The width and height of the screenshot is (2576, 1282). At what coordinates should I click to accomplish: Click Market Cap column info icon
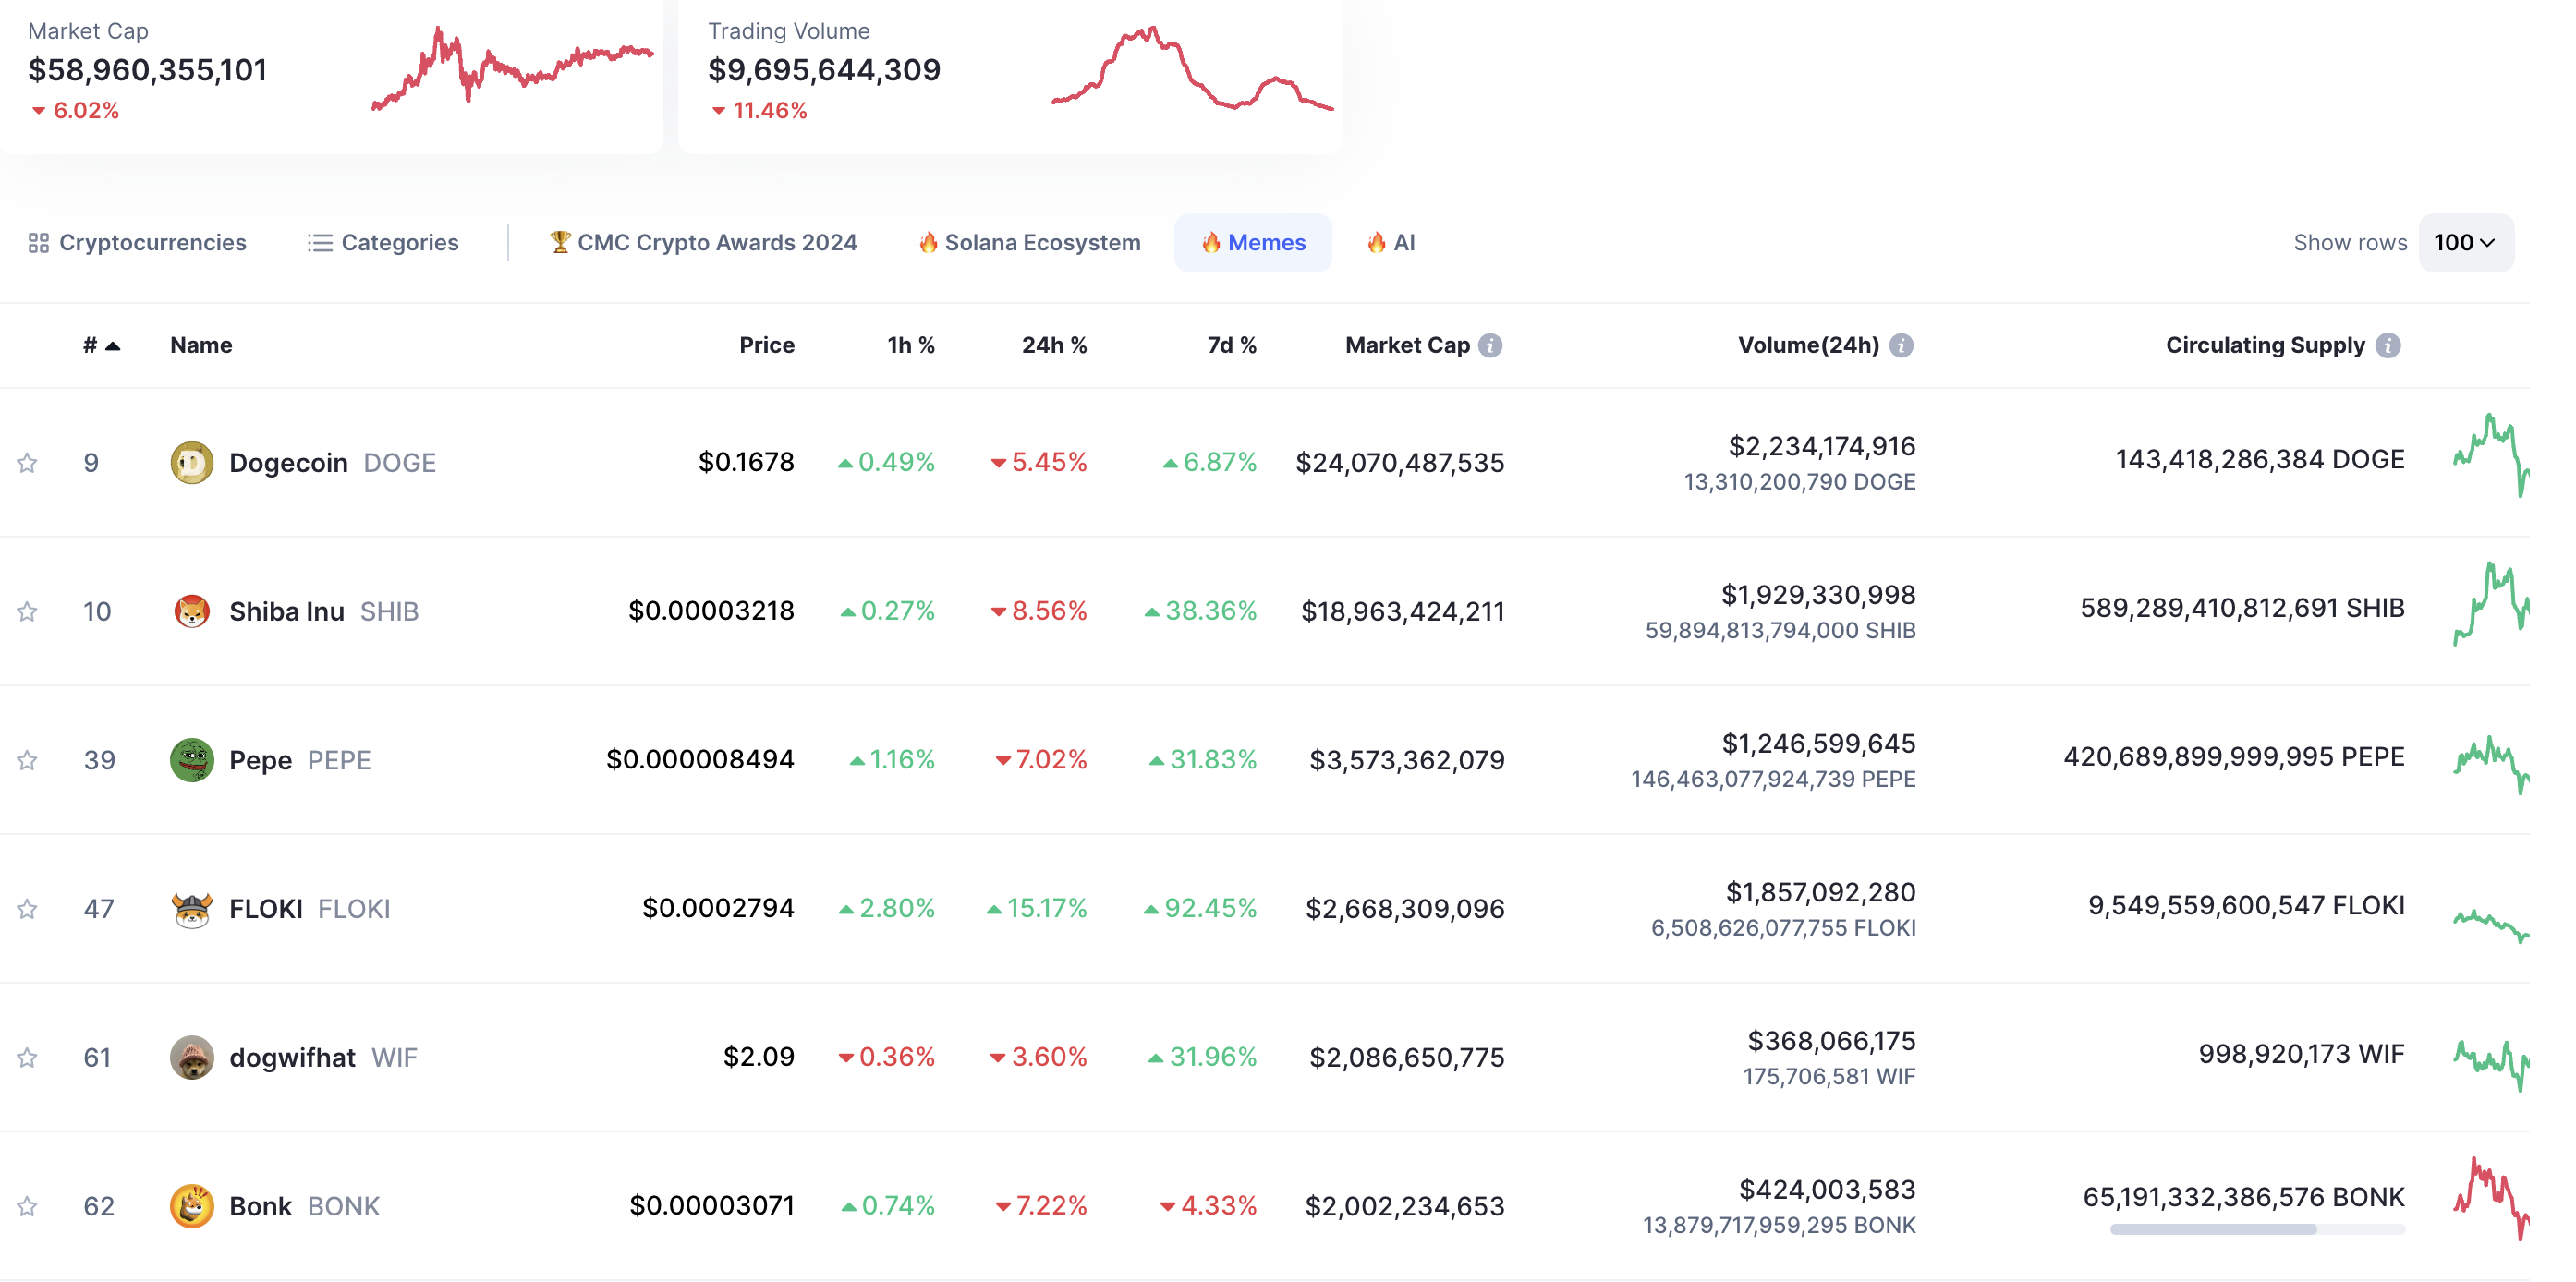point(1490,345)
